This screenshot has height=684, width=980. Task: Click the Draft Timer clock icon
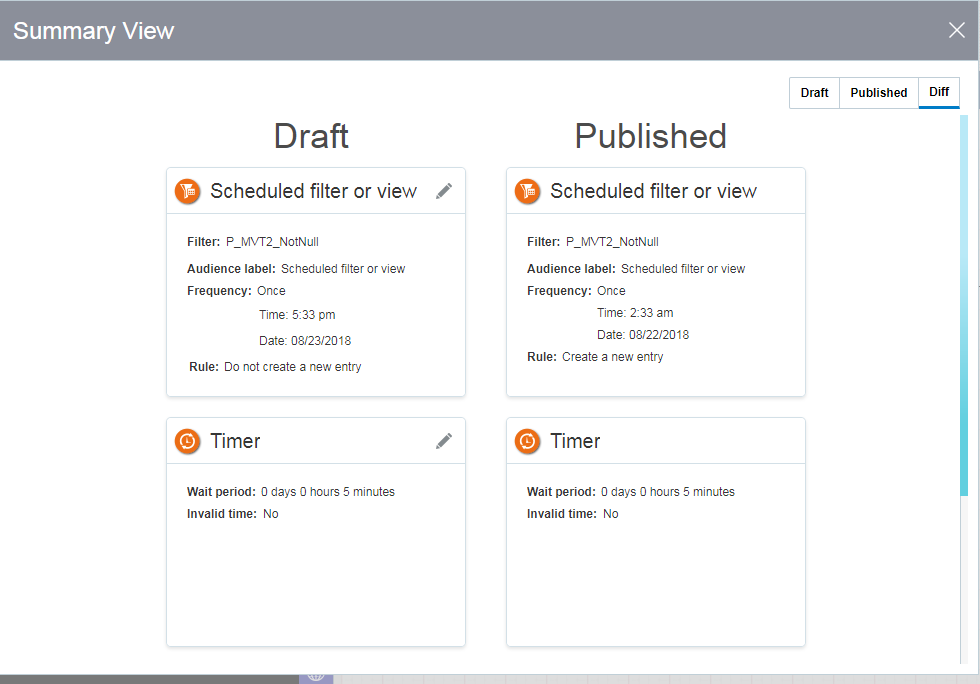(188, 441)
